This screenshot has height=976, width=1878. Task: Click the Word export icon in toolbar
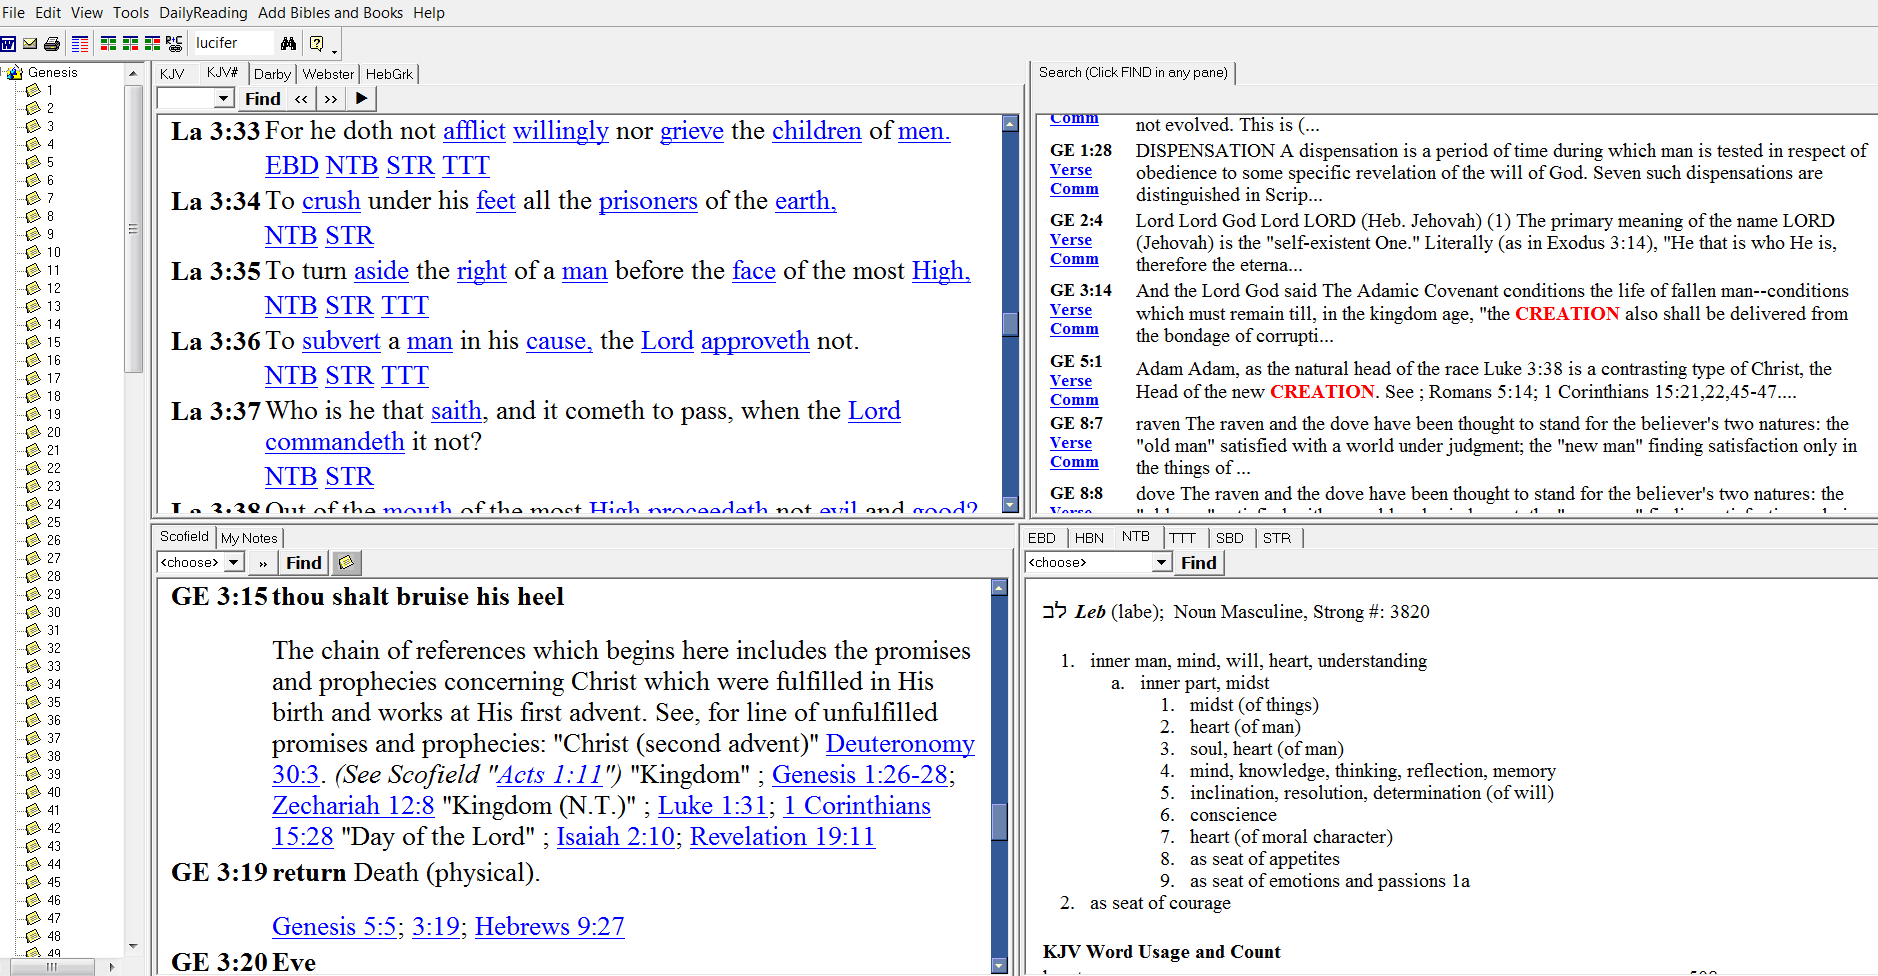click(x=8, y=43)
